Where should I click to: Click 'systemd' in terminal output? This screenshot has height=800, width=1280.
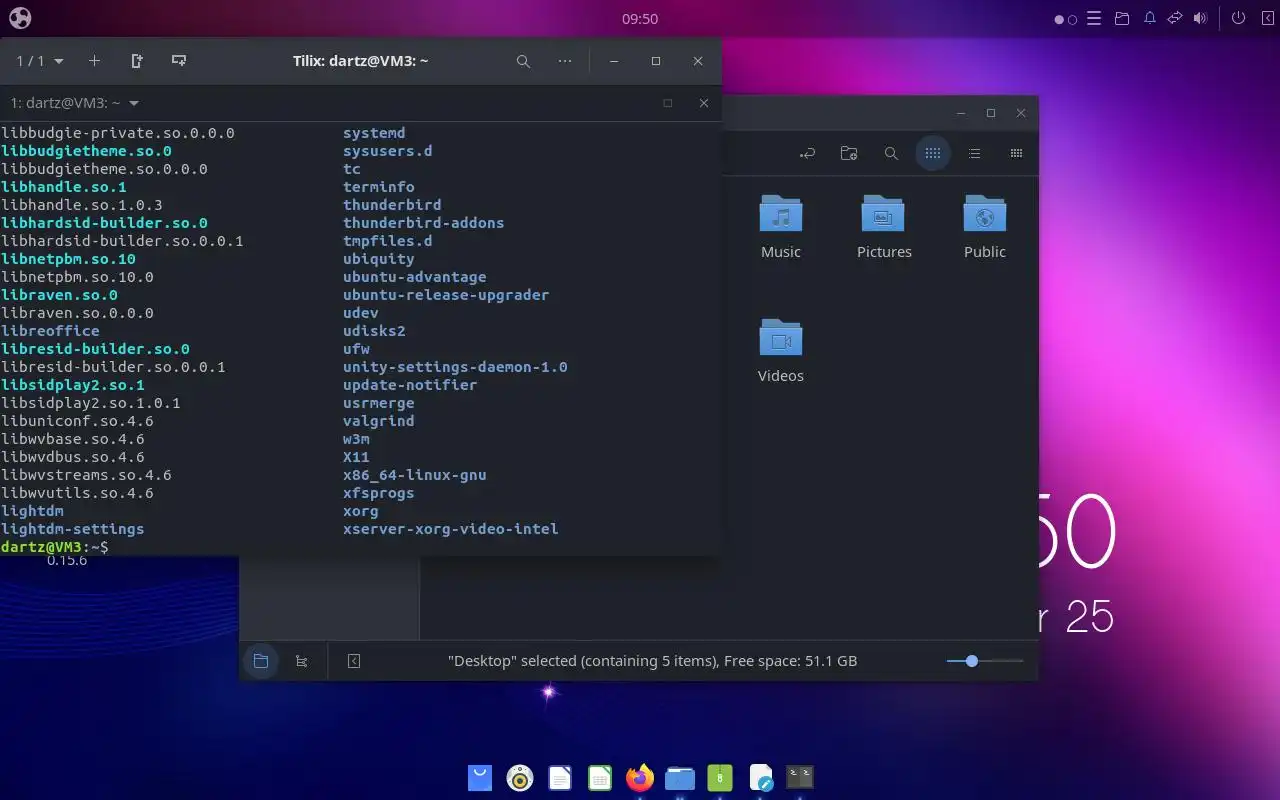(x=374, y=133)
